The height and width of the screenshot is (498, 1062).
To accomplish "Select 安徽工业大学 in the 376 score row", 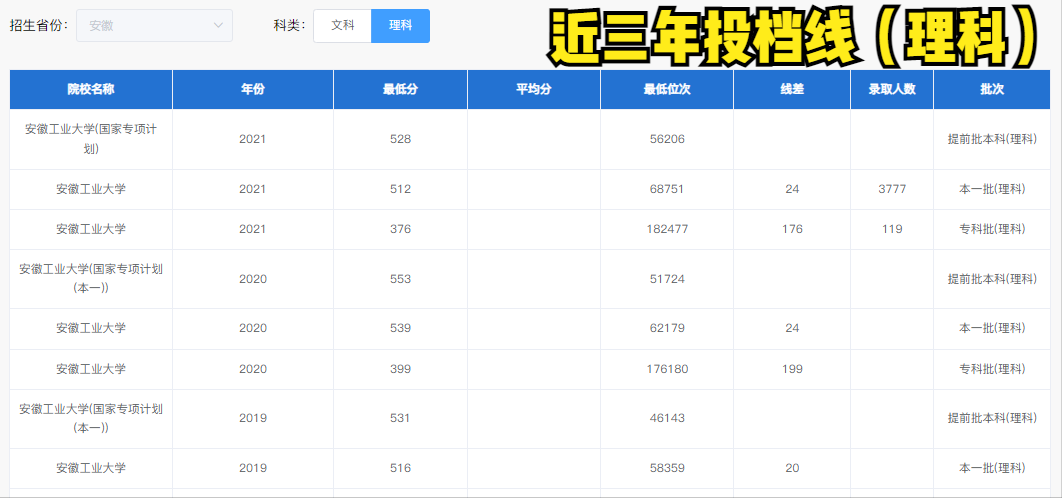I will pos(91,229).
